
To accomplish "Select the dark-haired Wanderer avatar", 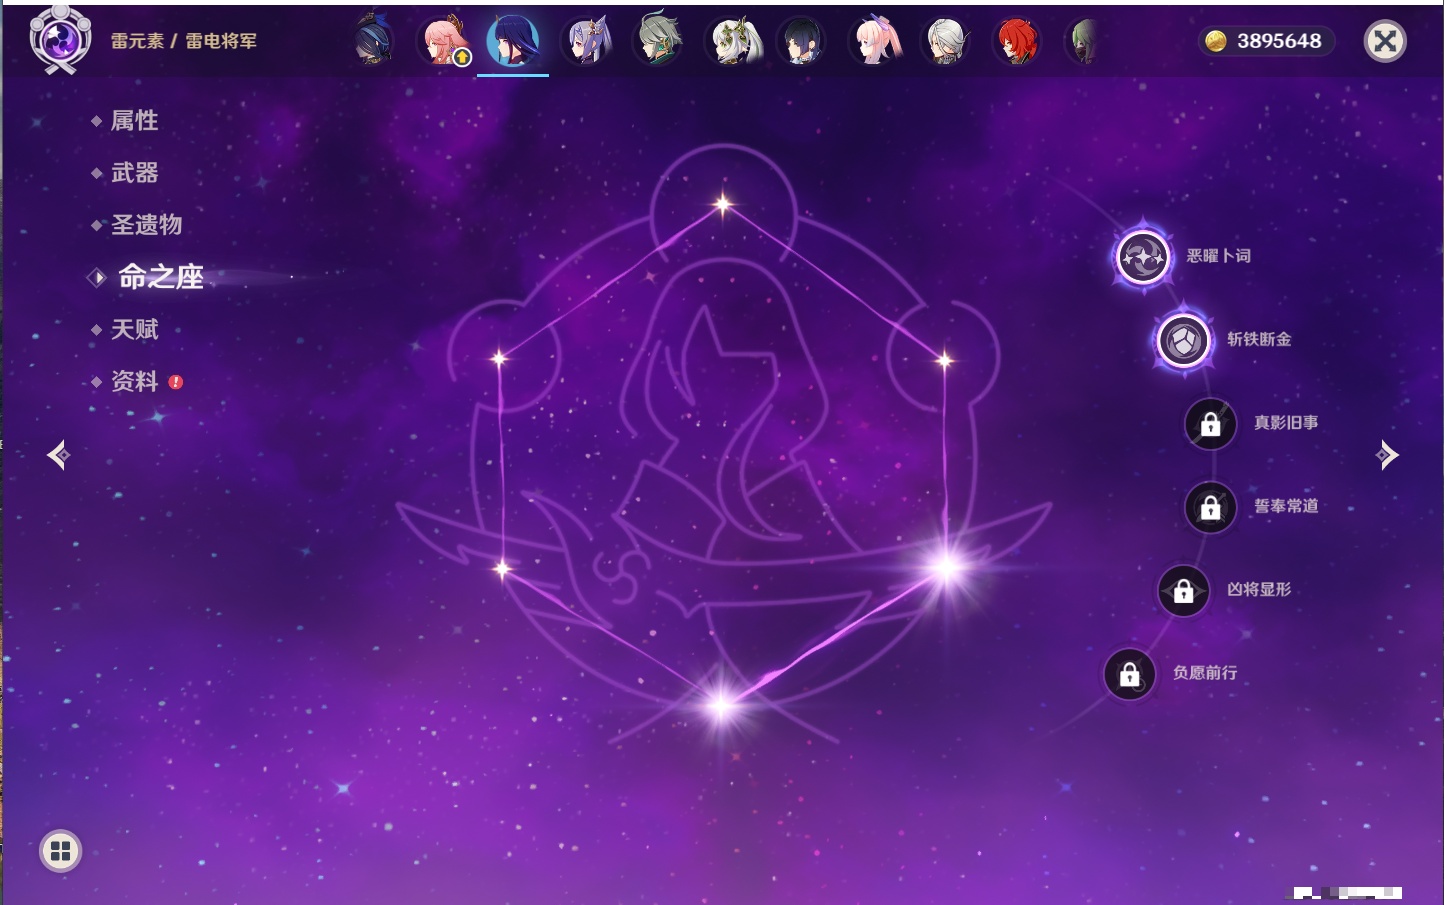I will [x=802, y=41].
